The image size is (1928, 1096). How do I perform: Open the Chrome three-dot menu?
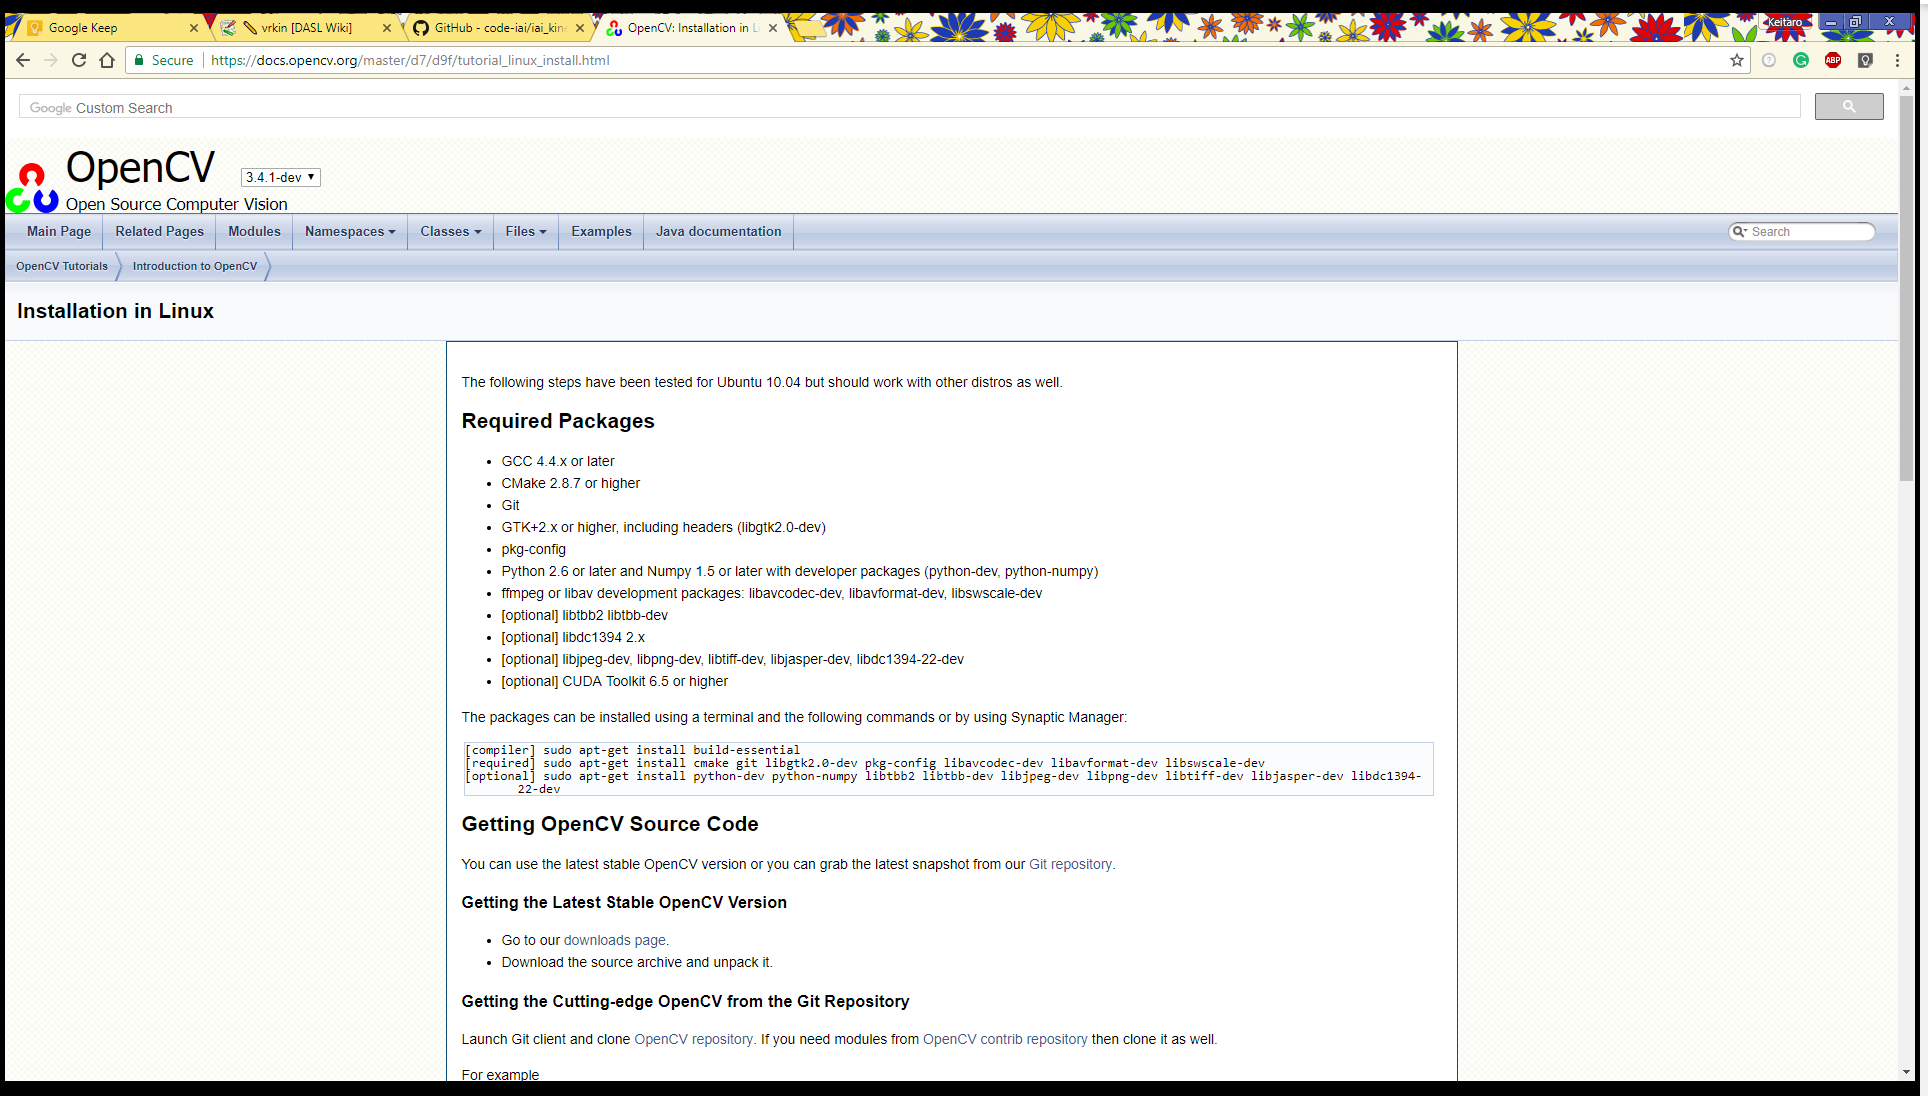(x=1897, y=60)
